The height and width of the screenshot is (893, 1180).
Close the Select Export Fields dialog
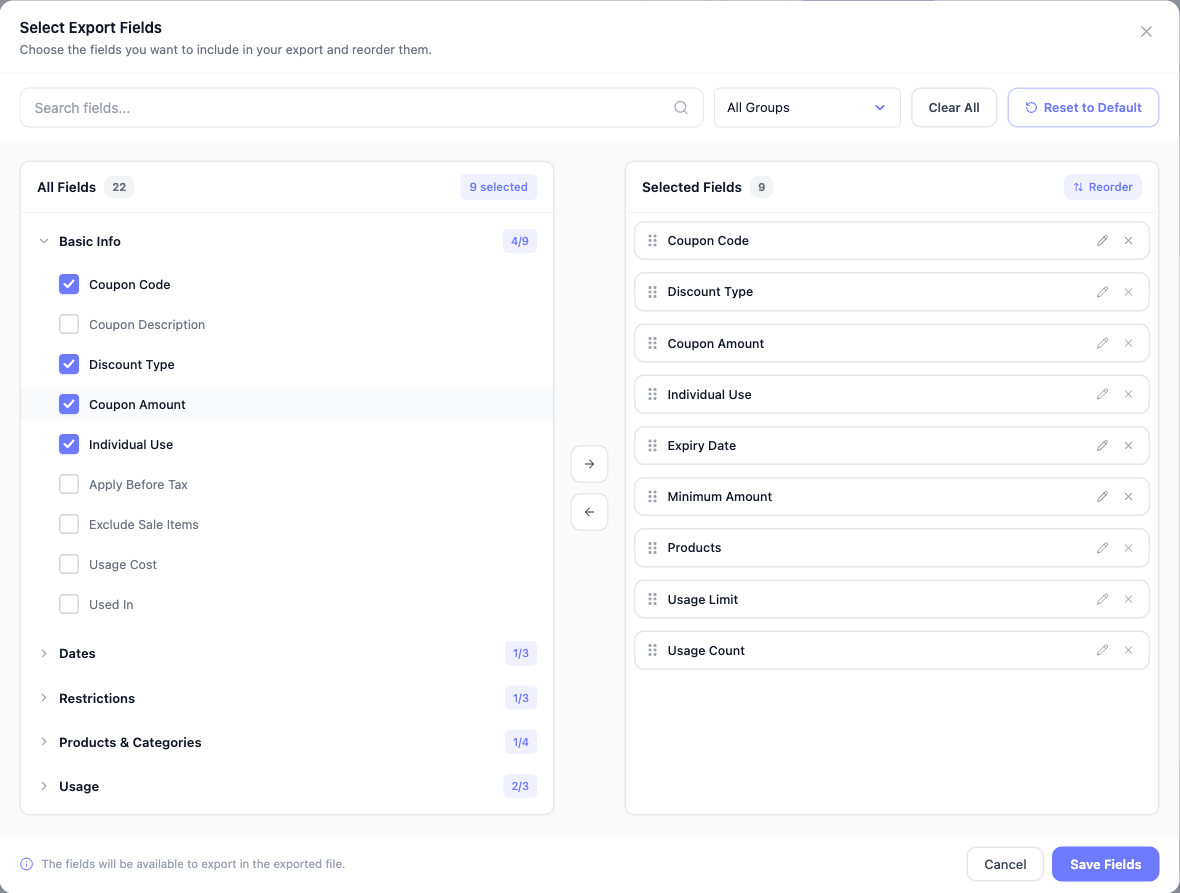[x=1146, y=32]
